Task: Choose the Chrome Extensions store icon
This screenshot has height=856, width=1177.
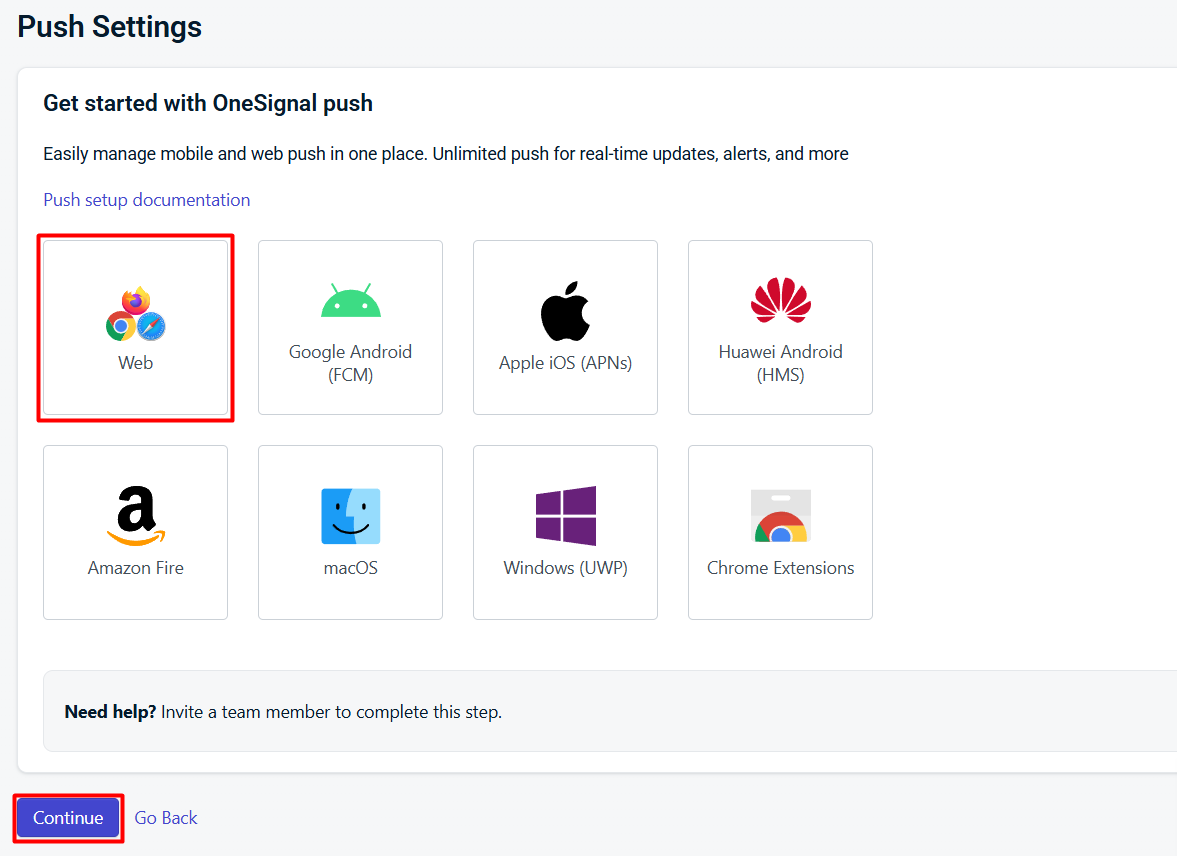Action: pos(781,516)
